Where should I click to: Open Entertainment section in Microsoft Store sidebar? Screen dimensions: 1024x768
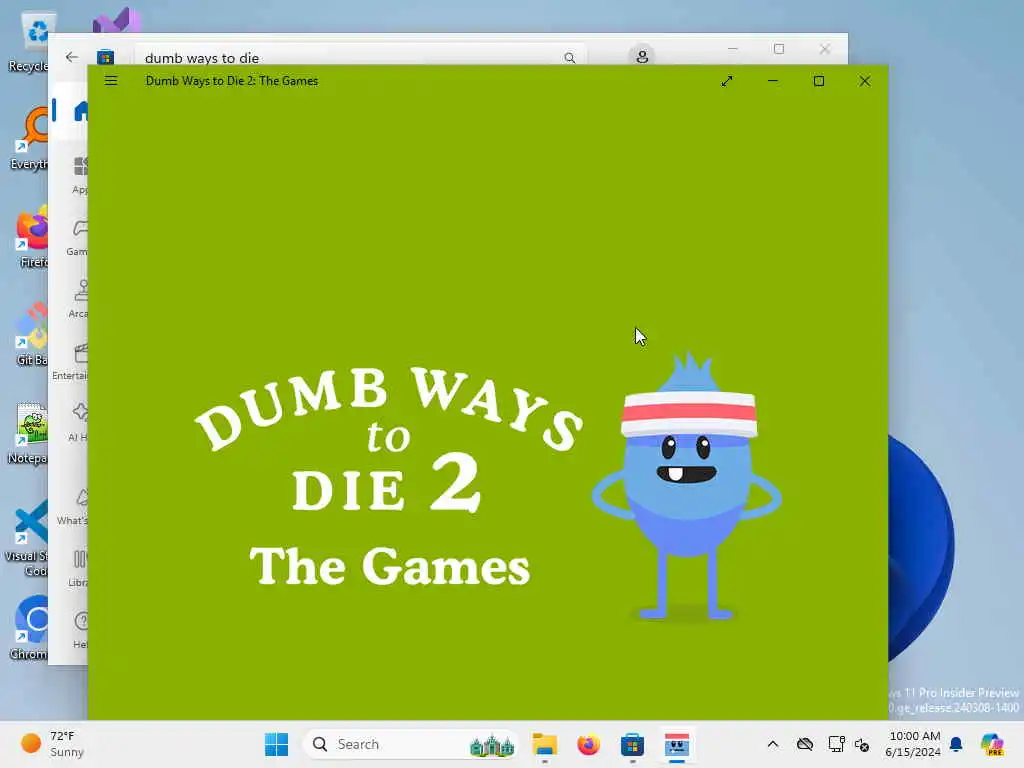tap(71, 361)
